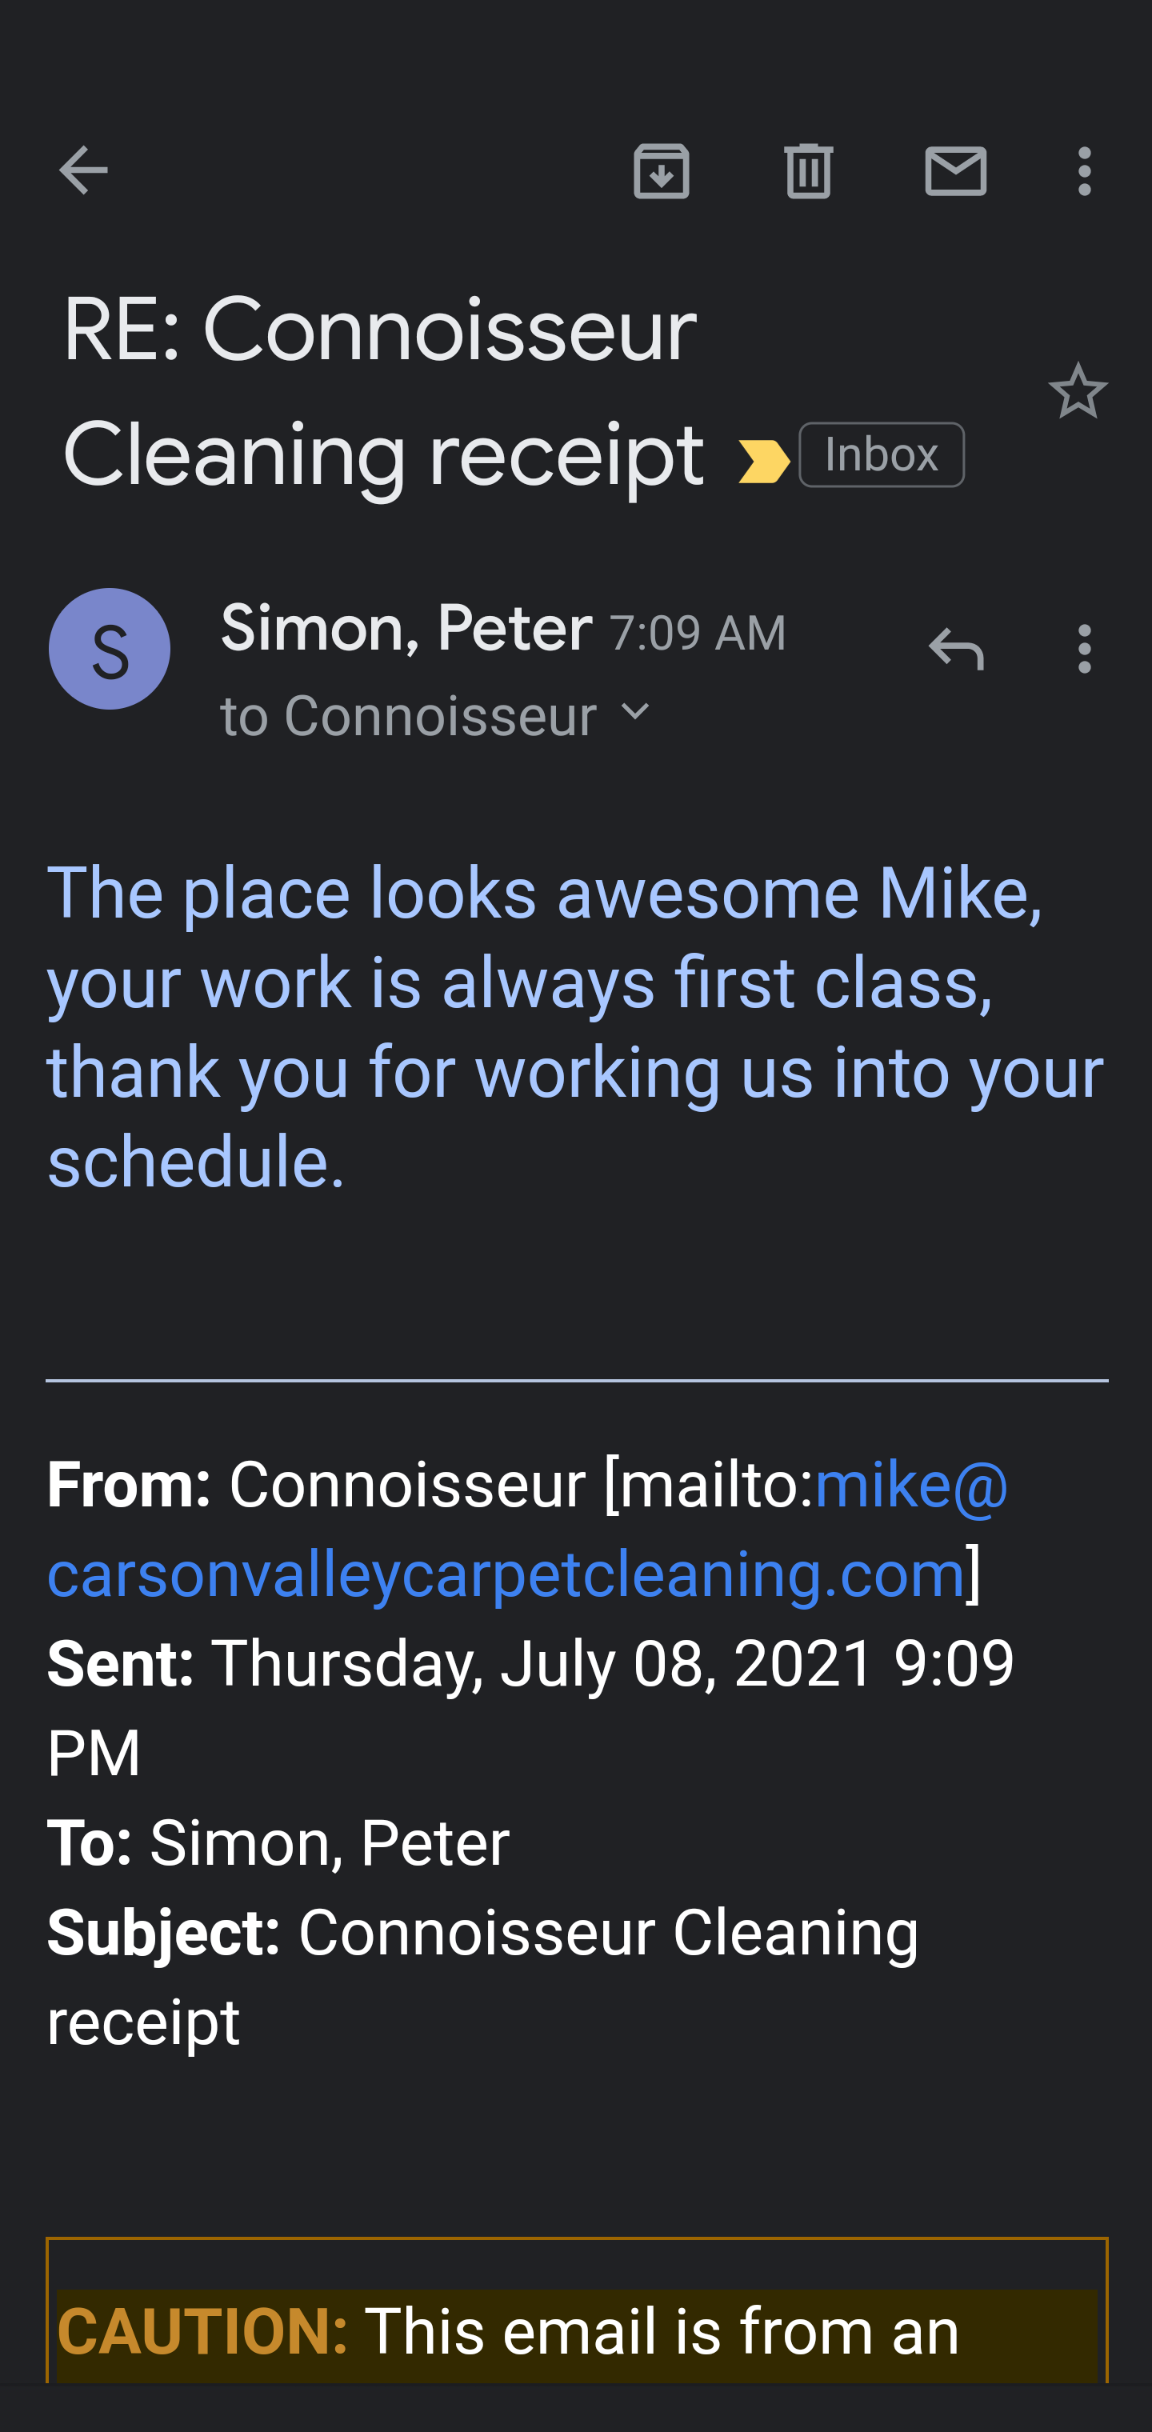The image size is (1152, 2432).
Task: Star this conversation
Action: pos(1079,393)
